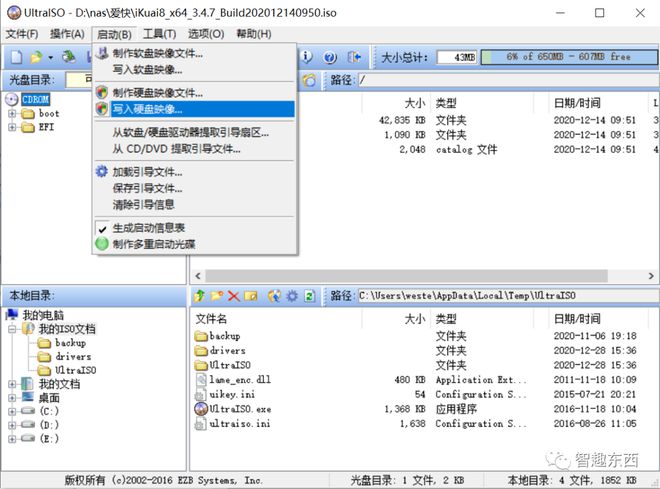Click the scroll right arrow of image list
This screenshot has height=489, width=660.
651,276
